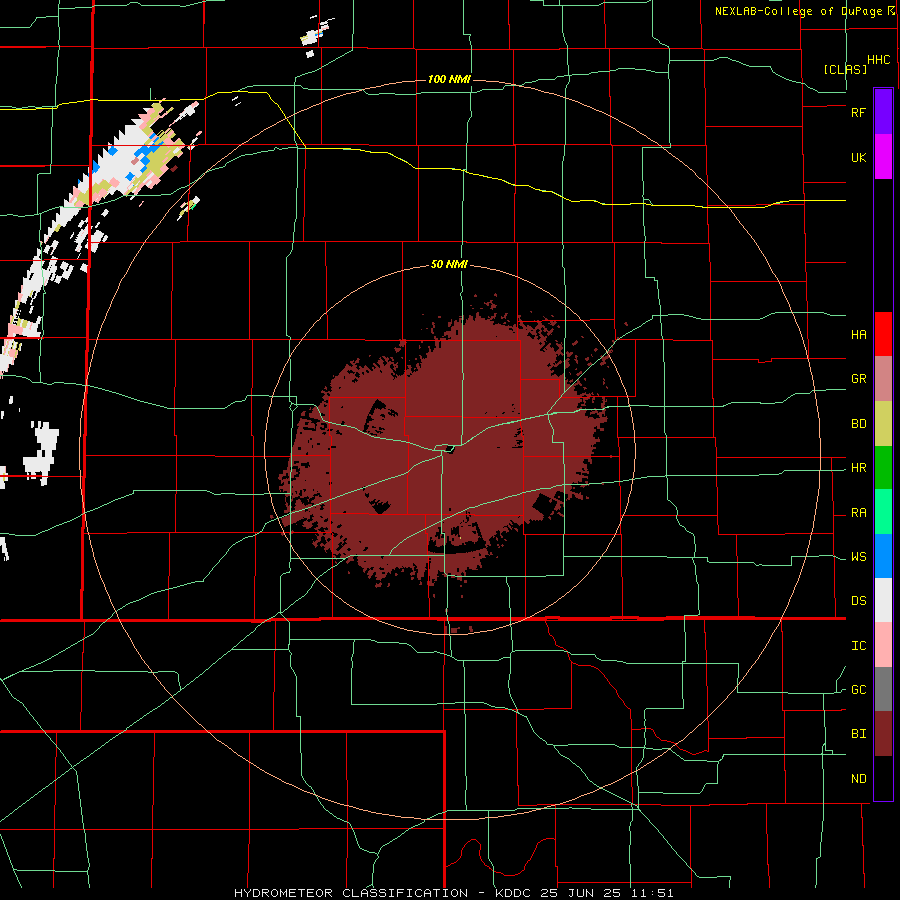Click the BI legend label
900x900 pixels.
pos(858,734)
